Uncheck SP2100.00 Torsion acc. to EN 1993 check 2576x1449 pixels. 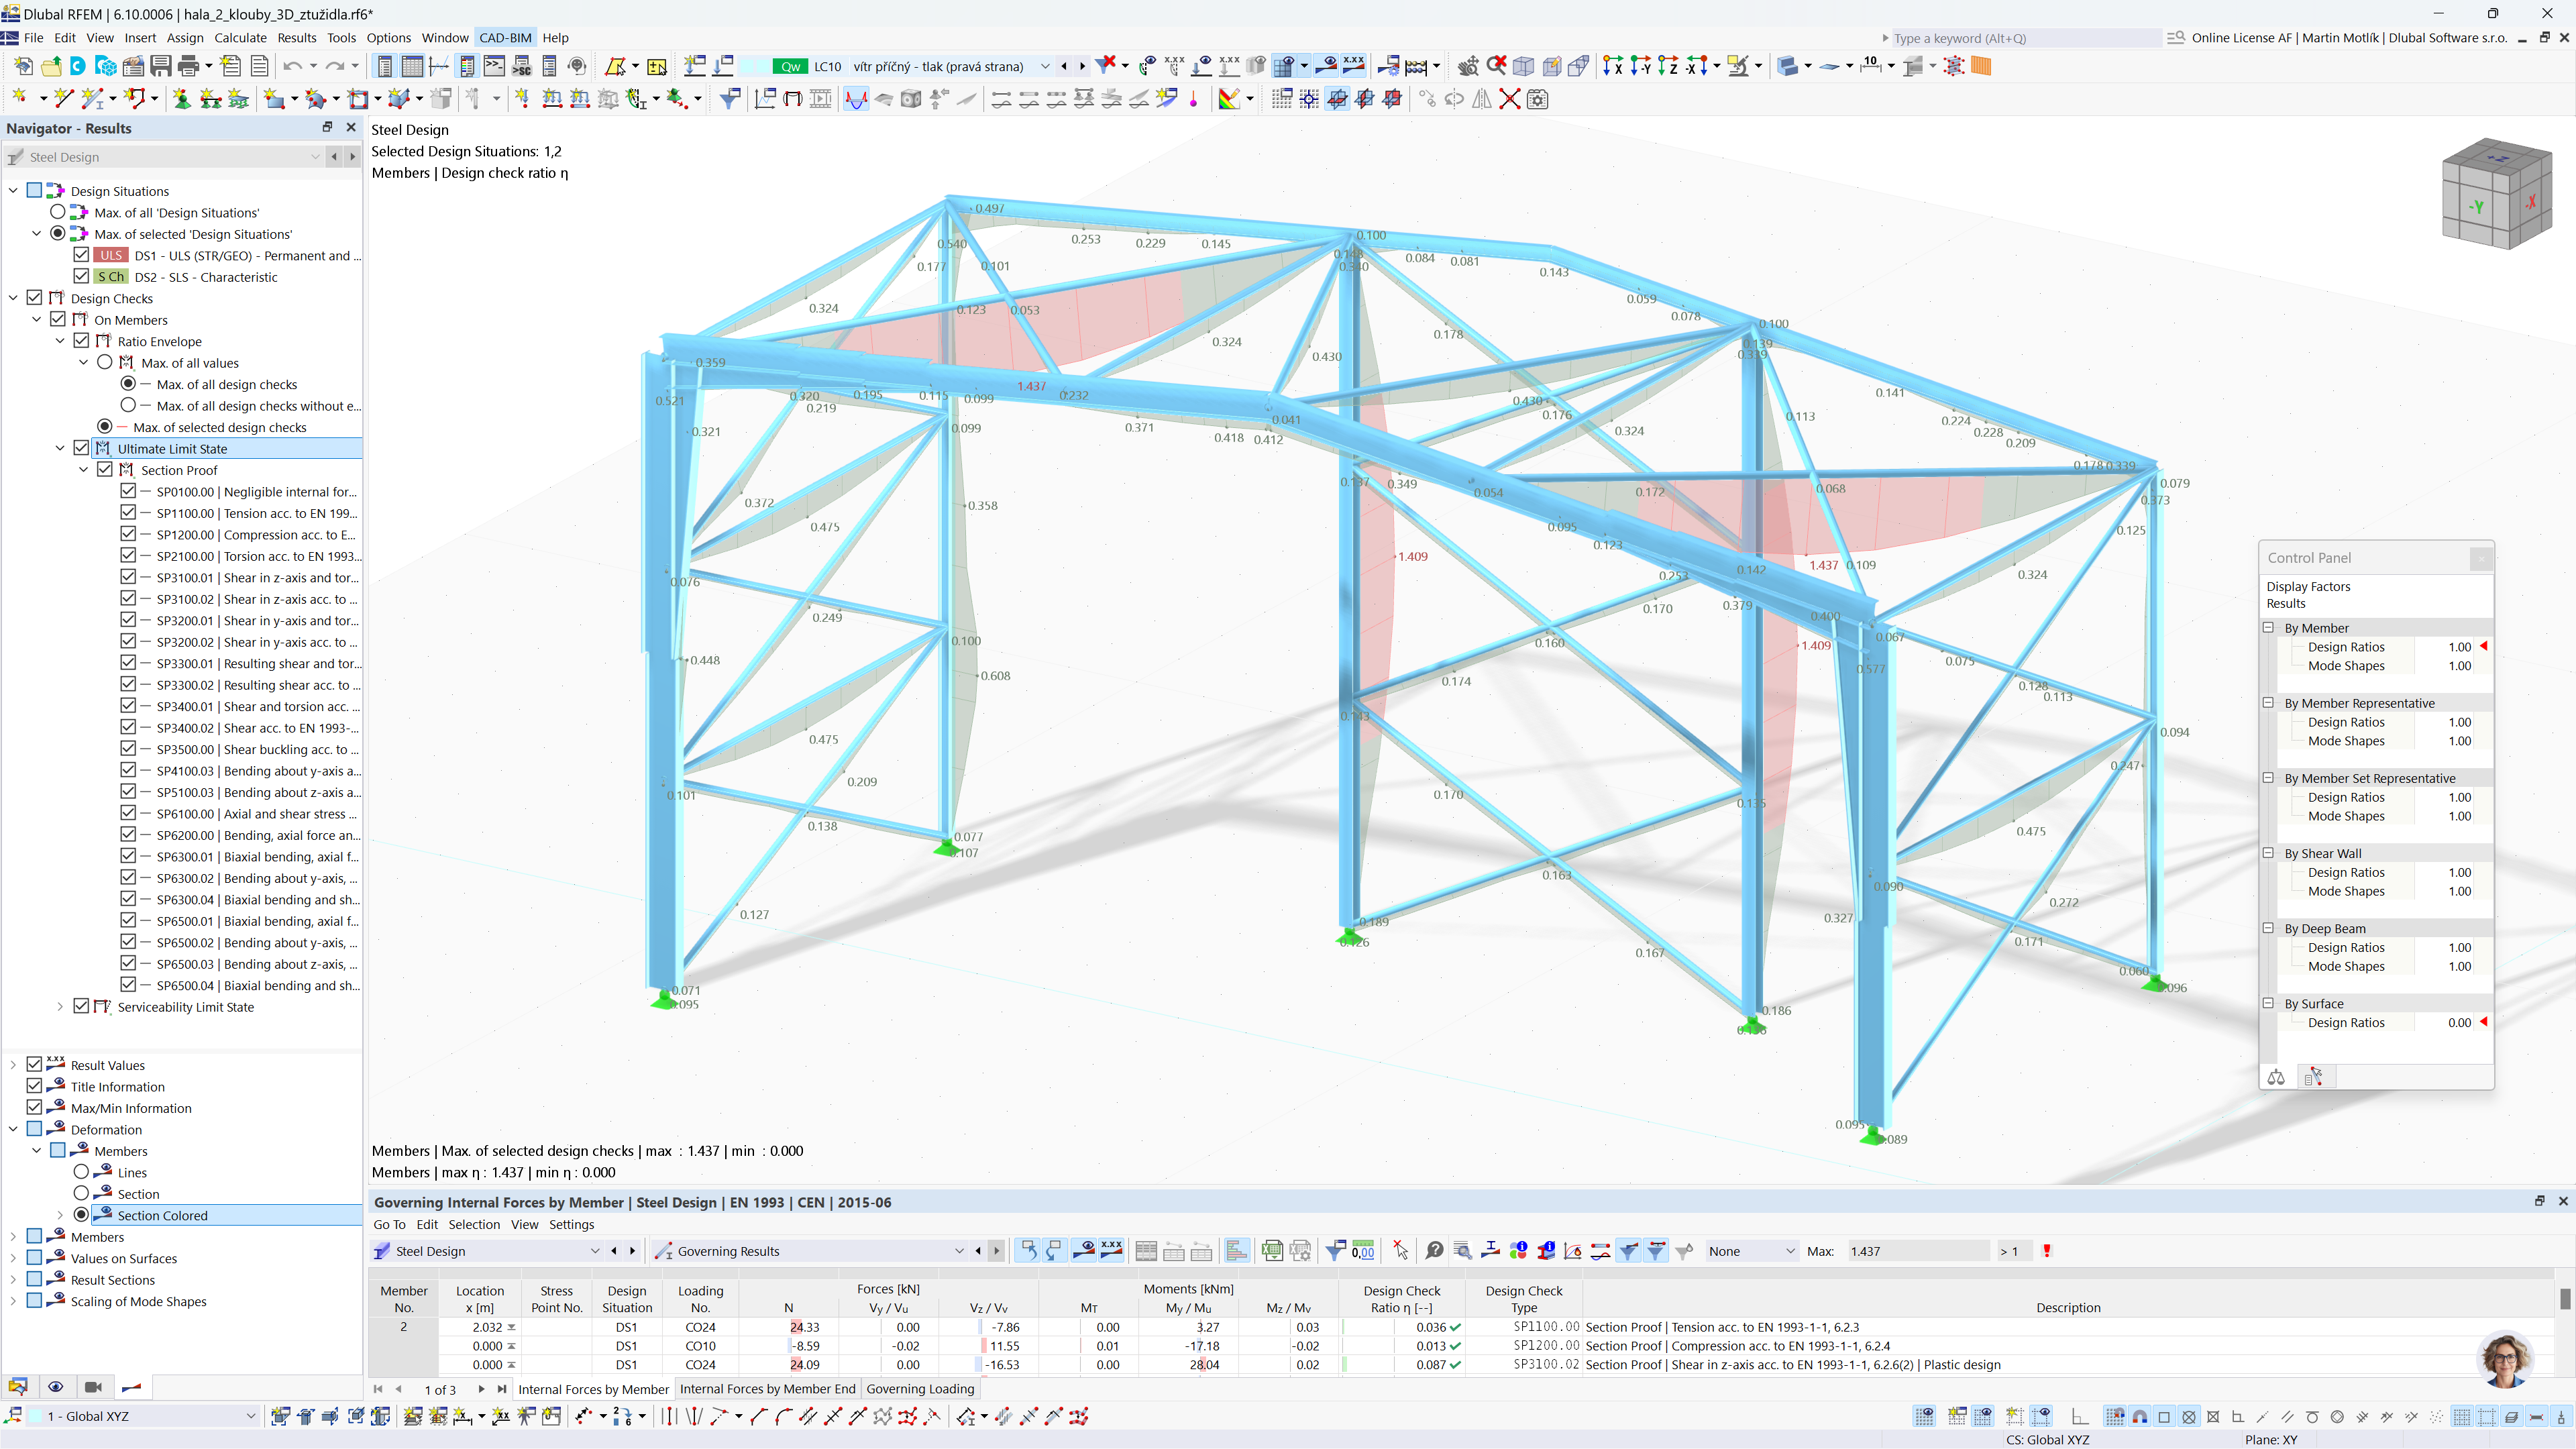click(x=128, y=556)
